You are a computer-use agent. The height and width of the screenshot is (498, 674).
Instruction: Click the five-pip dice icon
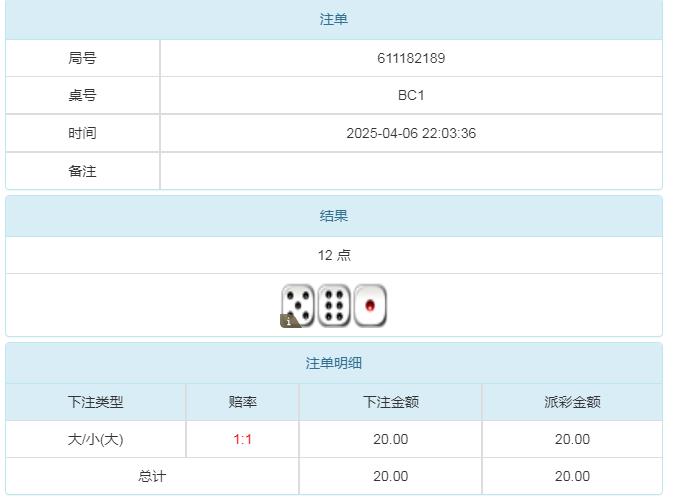(x=299, y=304)
